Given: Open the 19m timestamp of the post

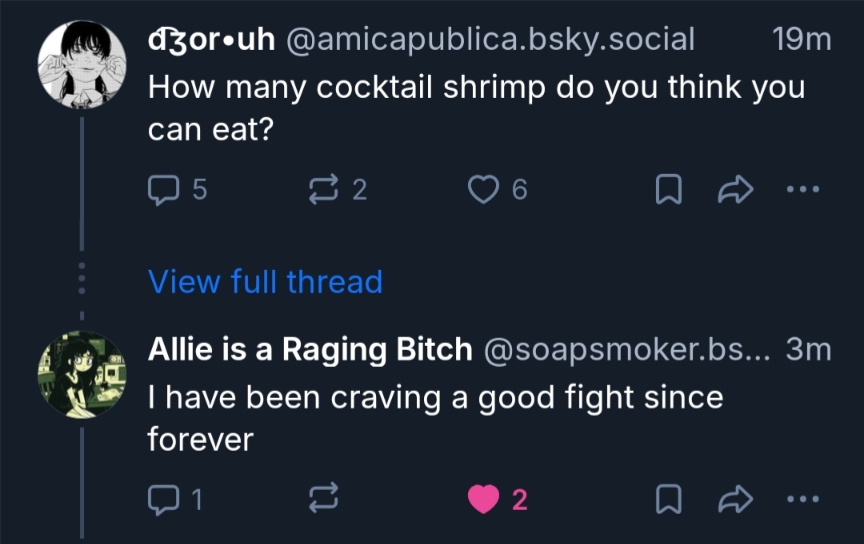Looking at the screenshot, I should click(x=802, y=40).
